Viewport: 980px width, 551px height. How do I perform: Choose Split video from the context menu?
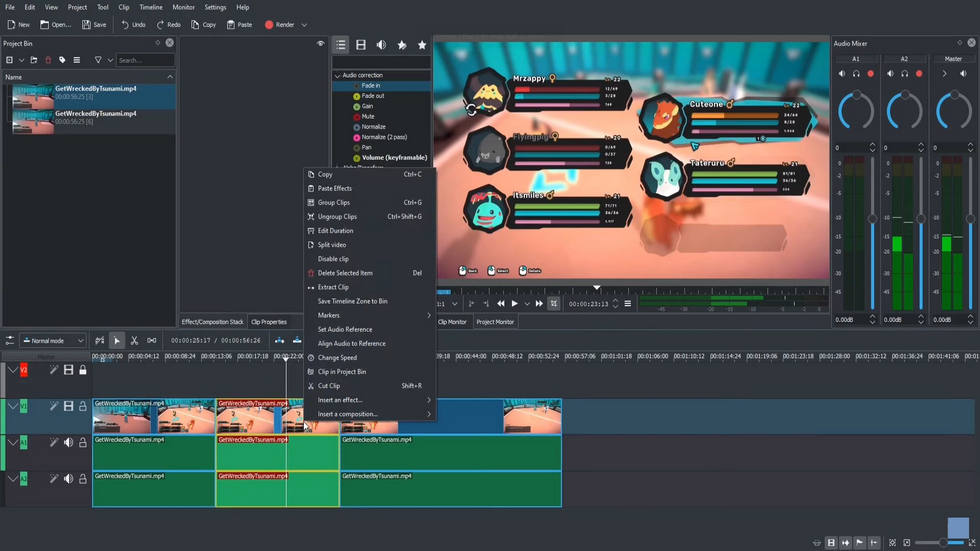click(x=332, y=245)
